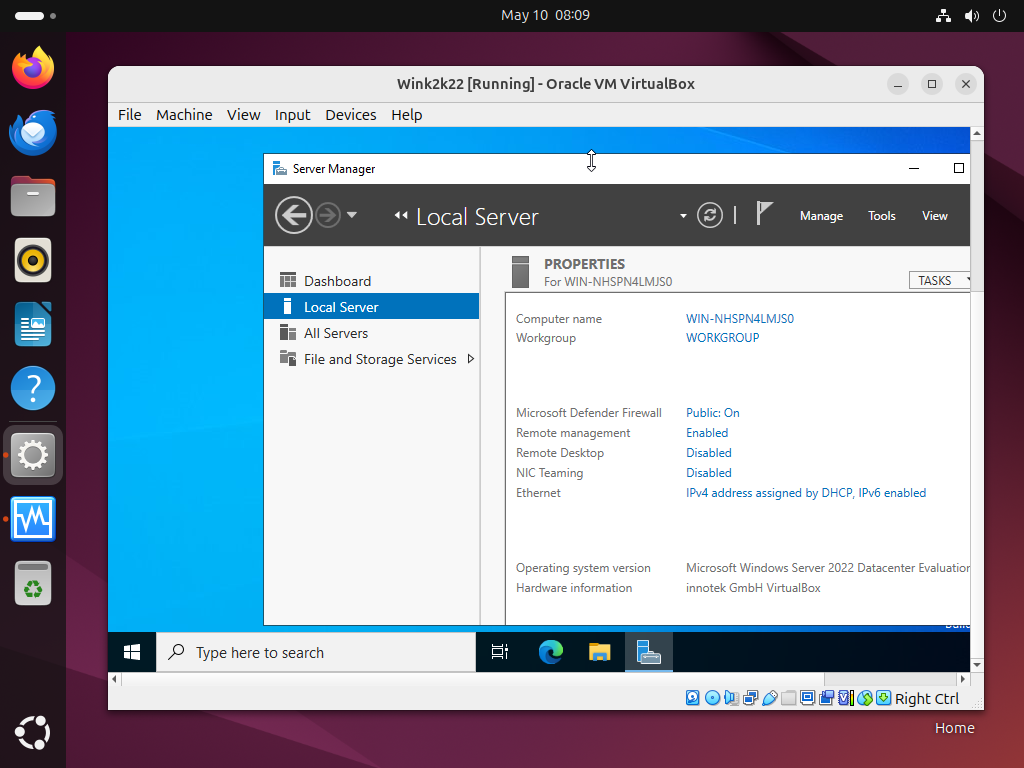Open VirtualBox Help menu
This screenshot has height=768, width=1024.
point(407,115)
